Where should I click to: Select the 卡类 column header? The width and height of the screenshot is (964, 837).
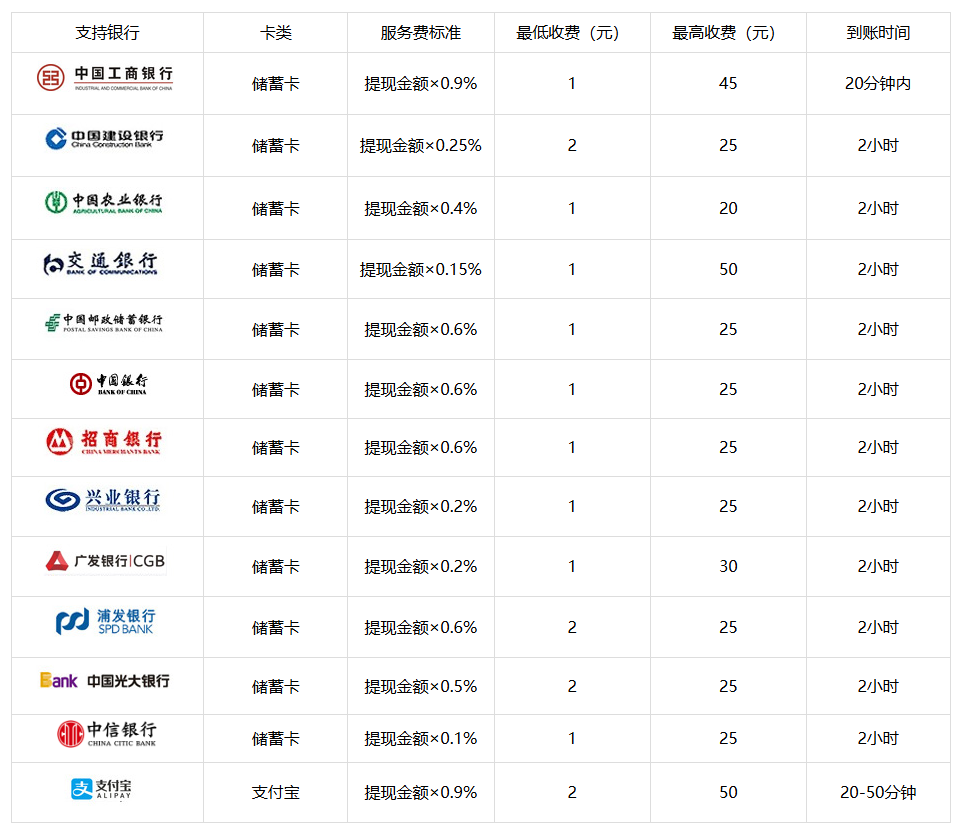point(275,33)
